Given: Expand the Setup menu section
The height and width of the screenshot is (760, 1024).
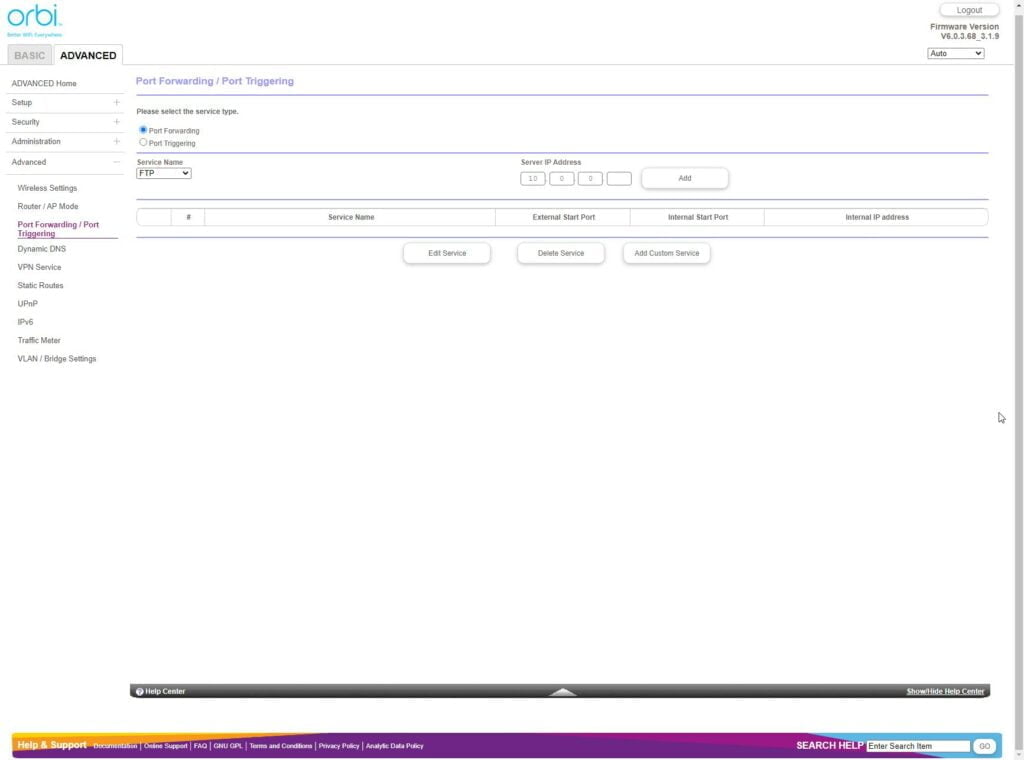Looking at the screenshot, I should (x=116, y=102).
